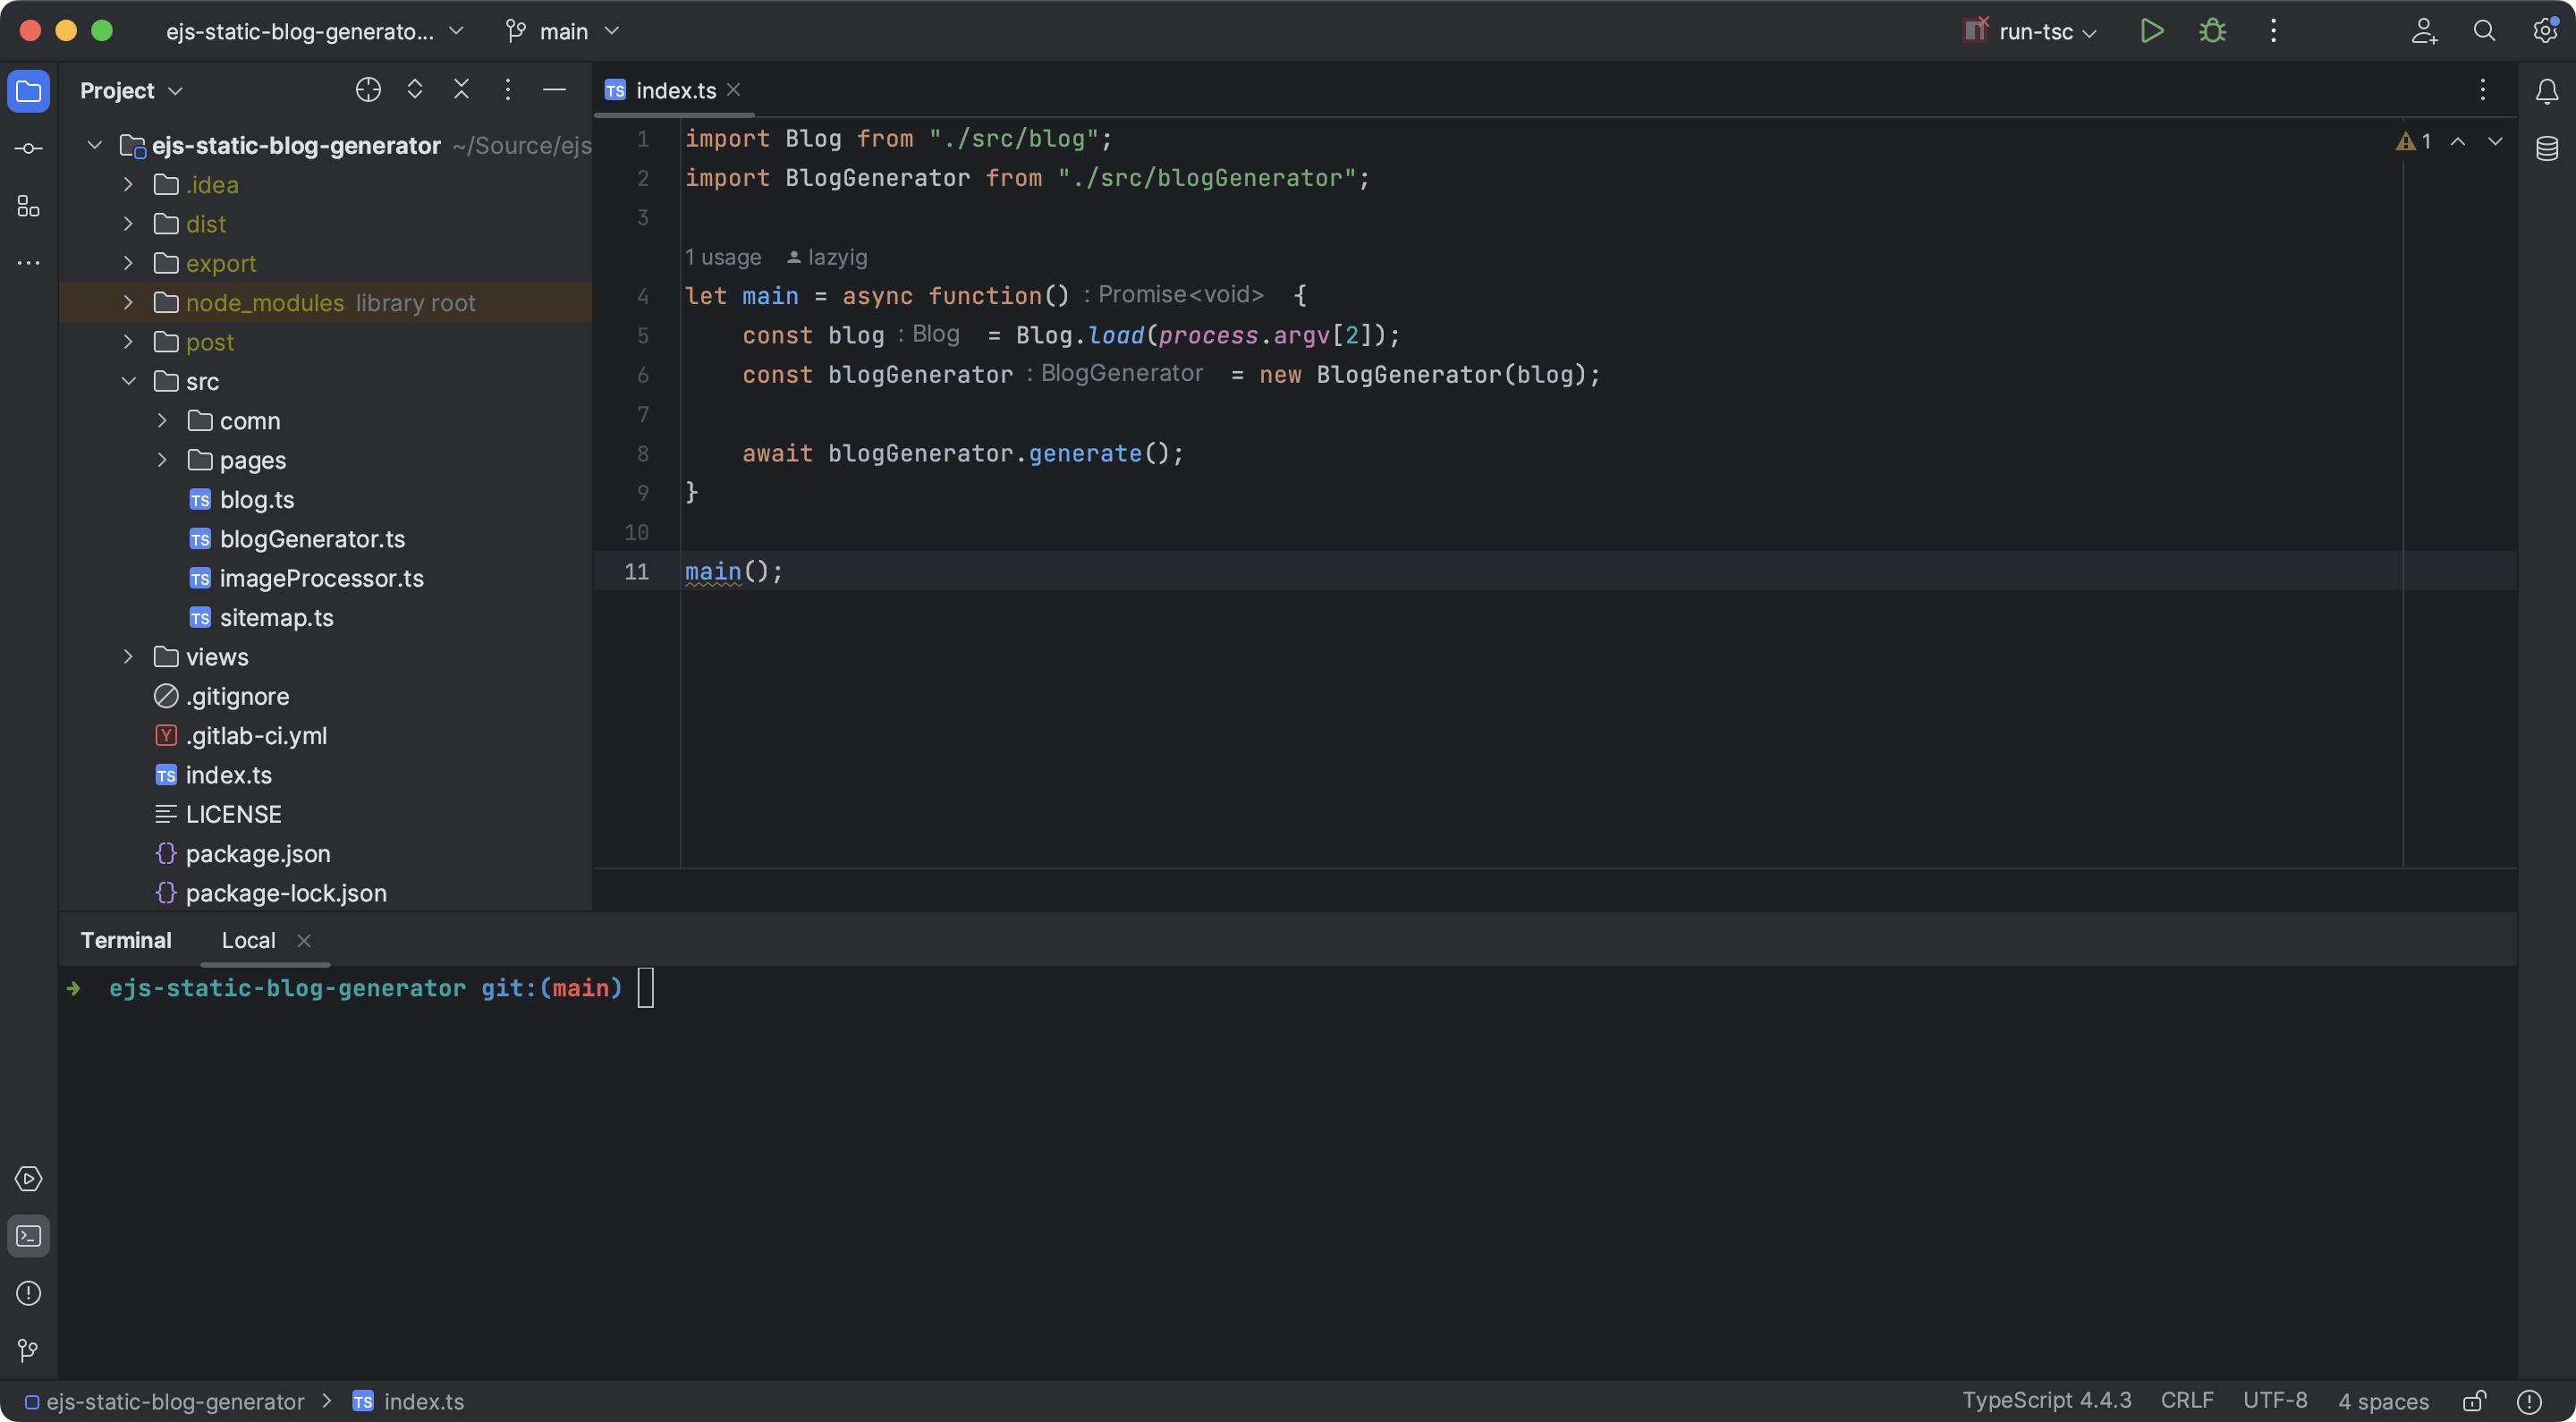Change UTF-8 encoding in status bar
The image size is (2576, 1422).
pyautogui.click(x=2275, y=1401)
